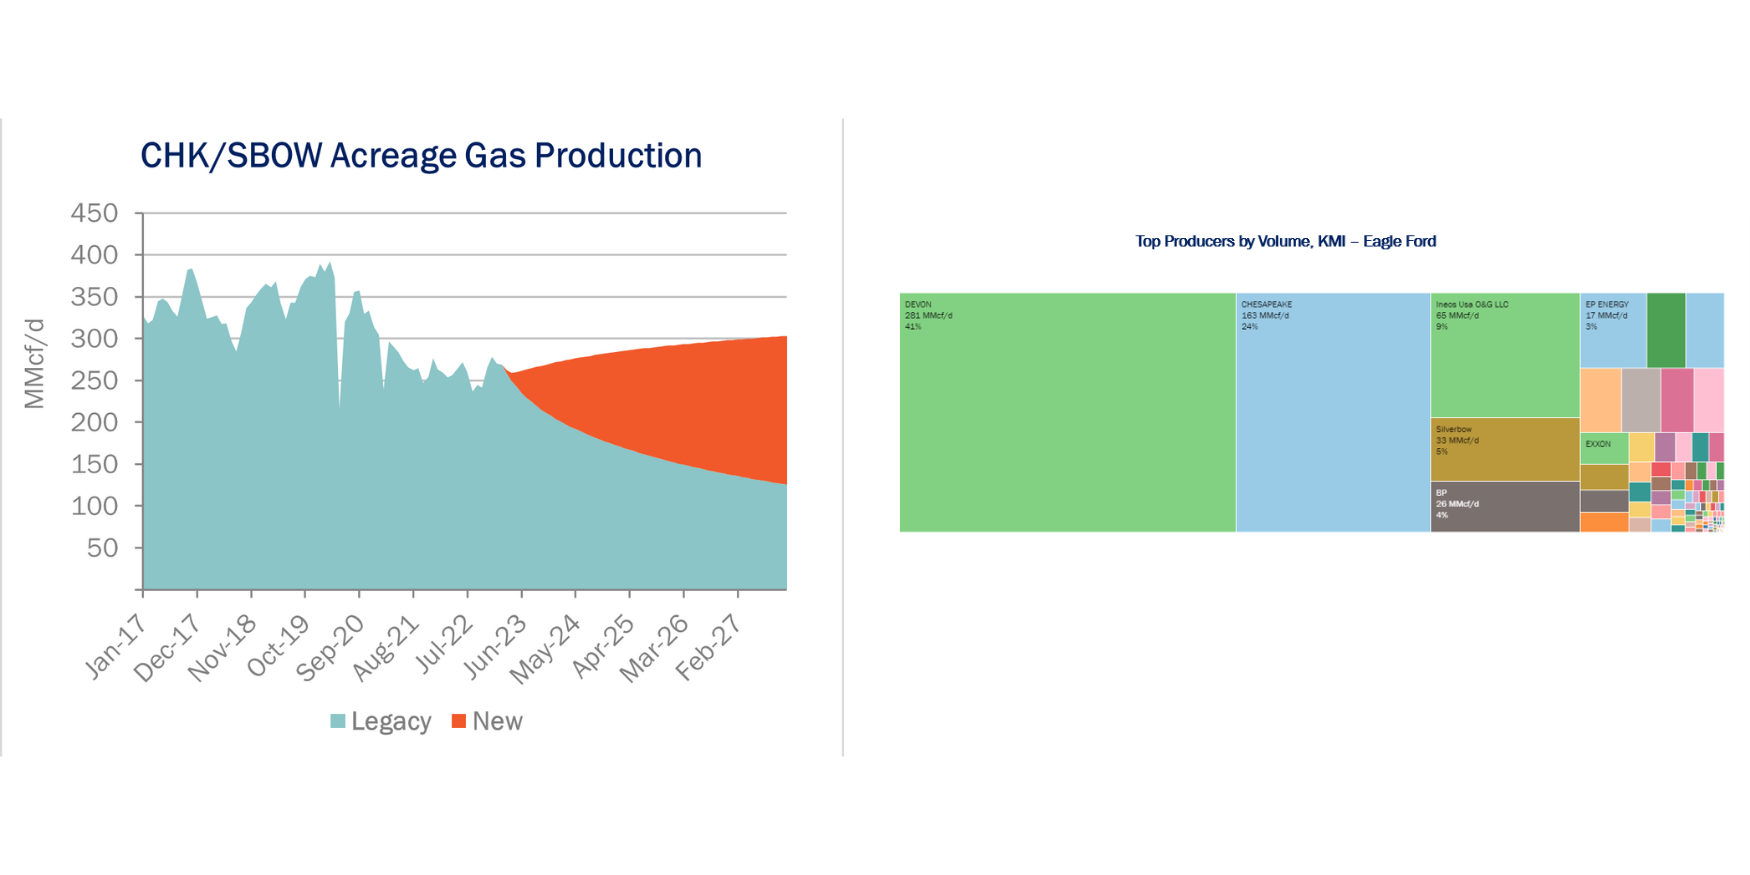Image resolution: width=1750 pixels, height=875 pixels.
Task: Select the 100 y-axis label
Action: click(94, 506)
